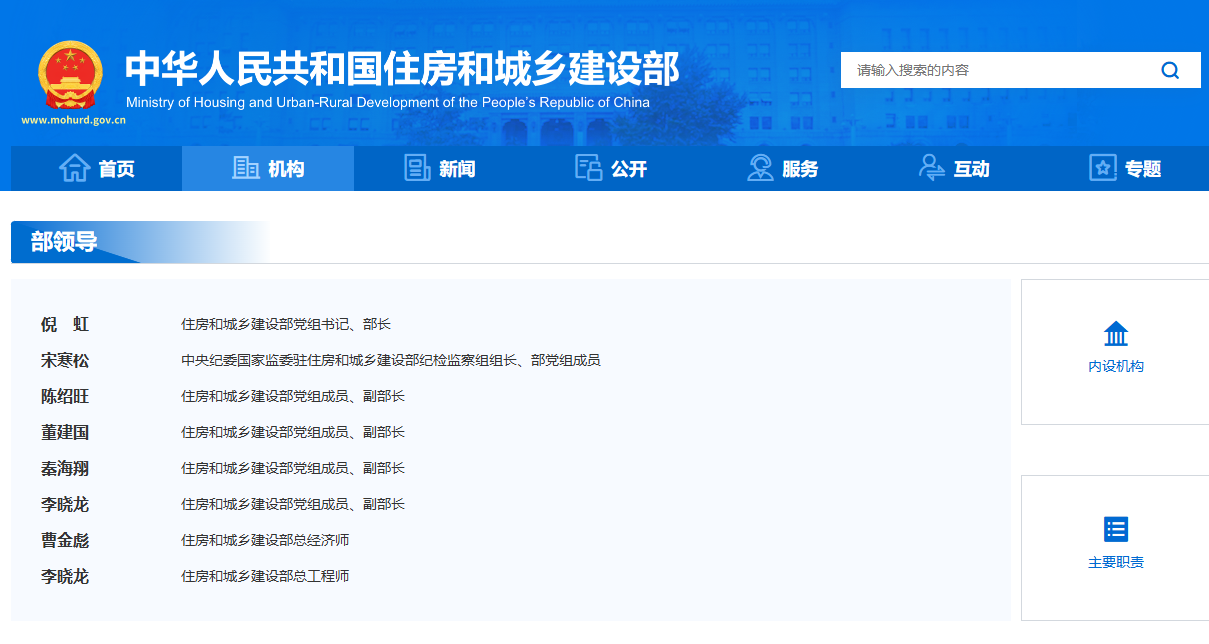The height and width of the screenshot is (644, 1209).
Task: View 董建国's leader page
Action: pyautogui.click(x=65, y=432)
